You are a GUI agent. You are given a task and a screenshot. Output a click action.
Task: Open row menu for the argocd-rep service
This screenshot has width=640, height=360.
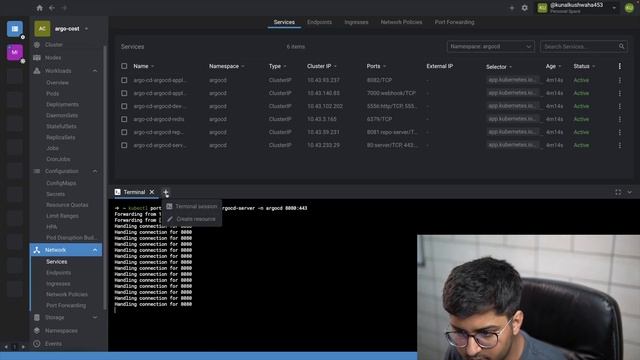(620, 132)
